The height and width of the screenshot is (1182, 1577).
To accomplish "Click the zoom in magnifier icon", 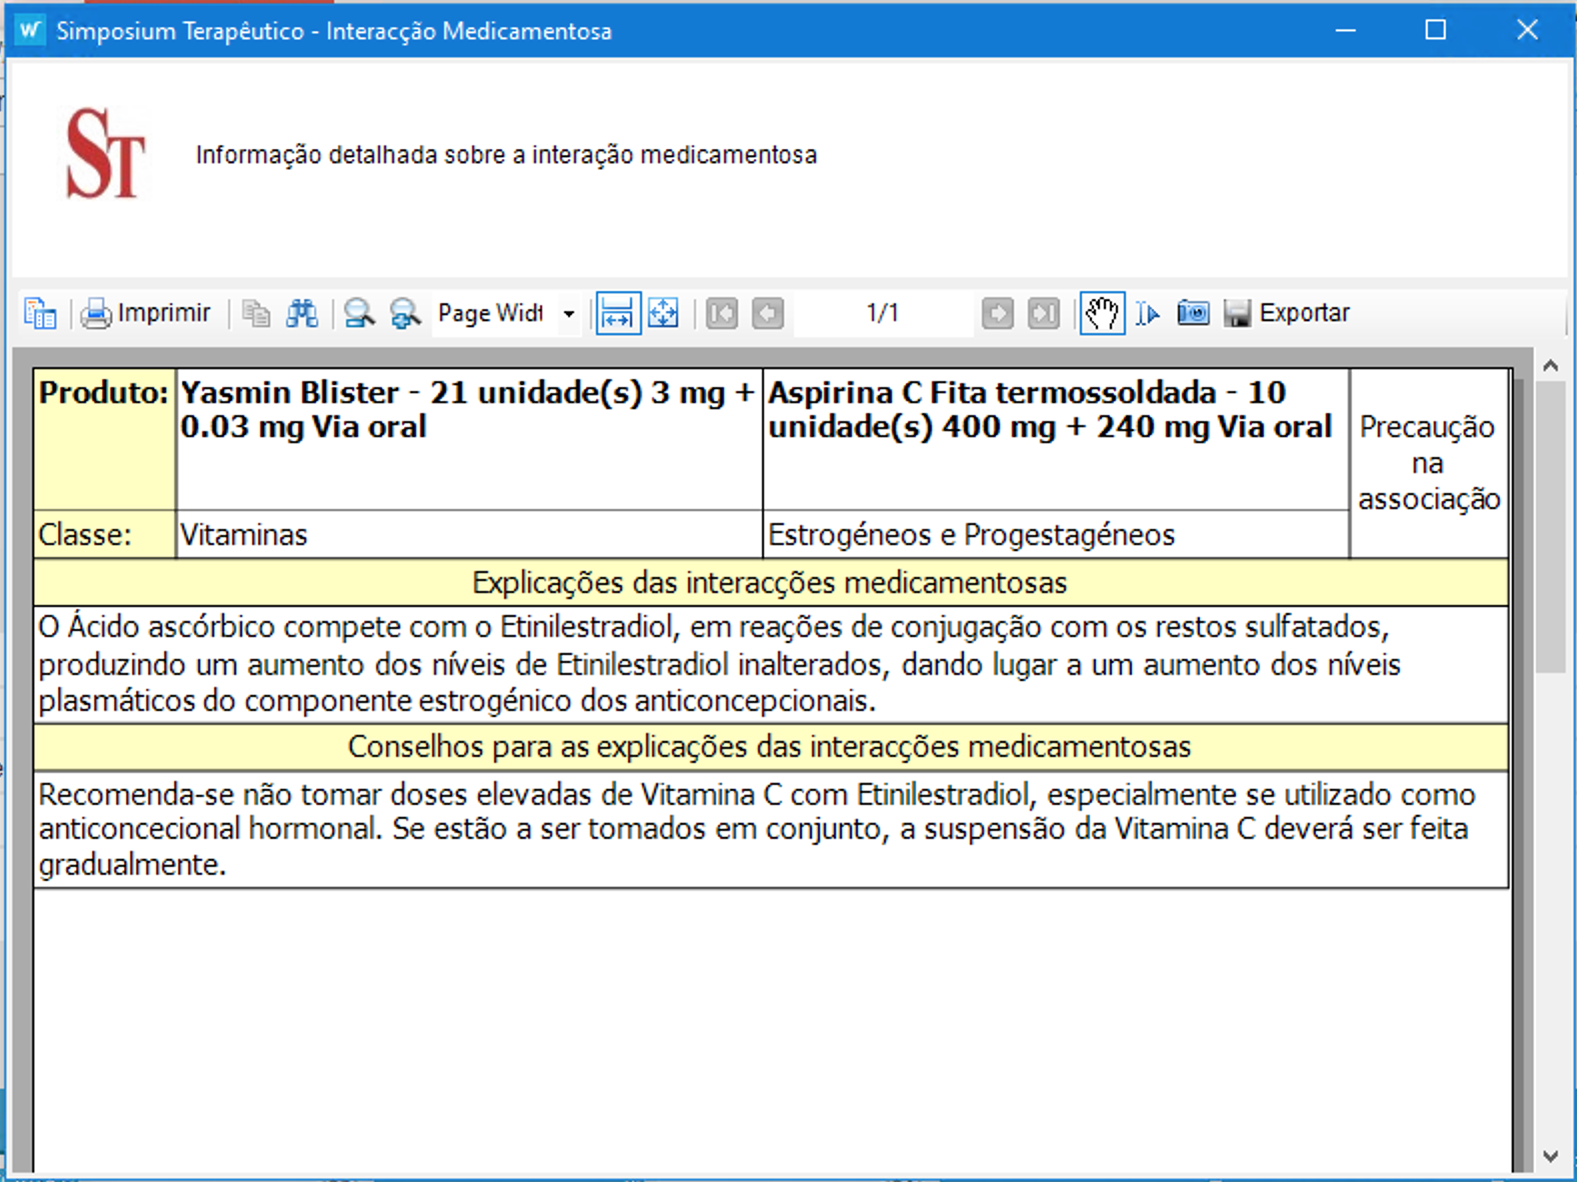I will coord(405,314).
